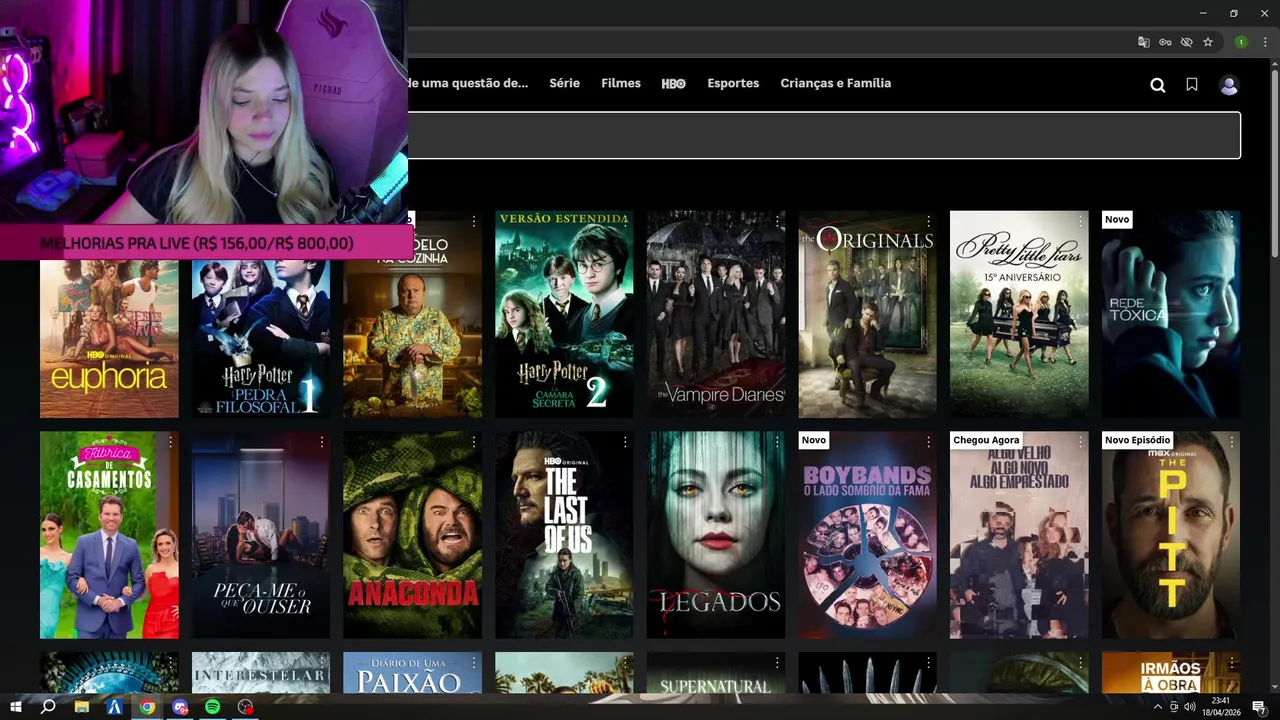Screen dimensions: 1280x720
Task: Open options dots on Pretty Little Liars poster
Action: [x=1080, y=221]
